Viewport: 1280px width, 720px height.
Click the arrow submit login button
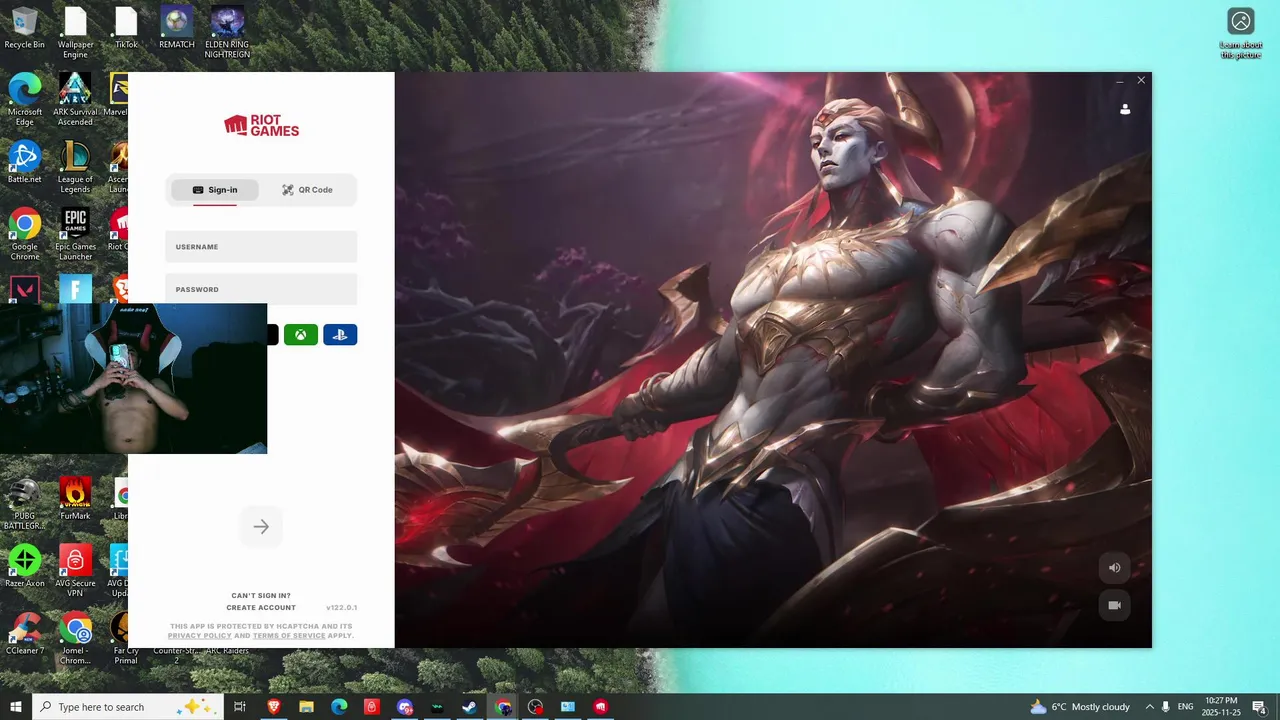coord(261,527)
